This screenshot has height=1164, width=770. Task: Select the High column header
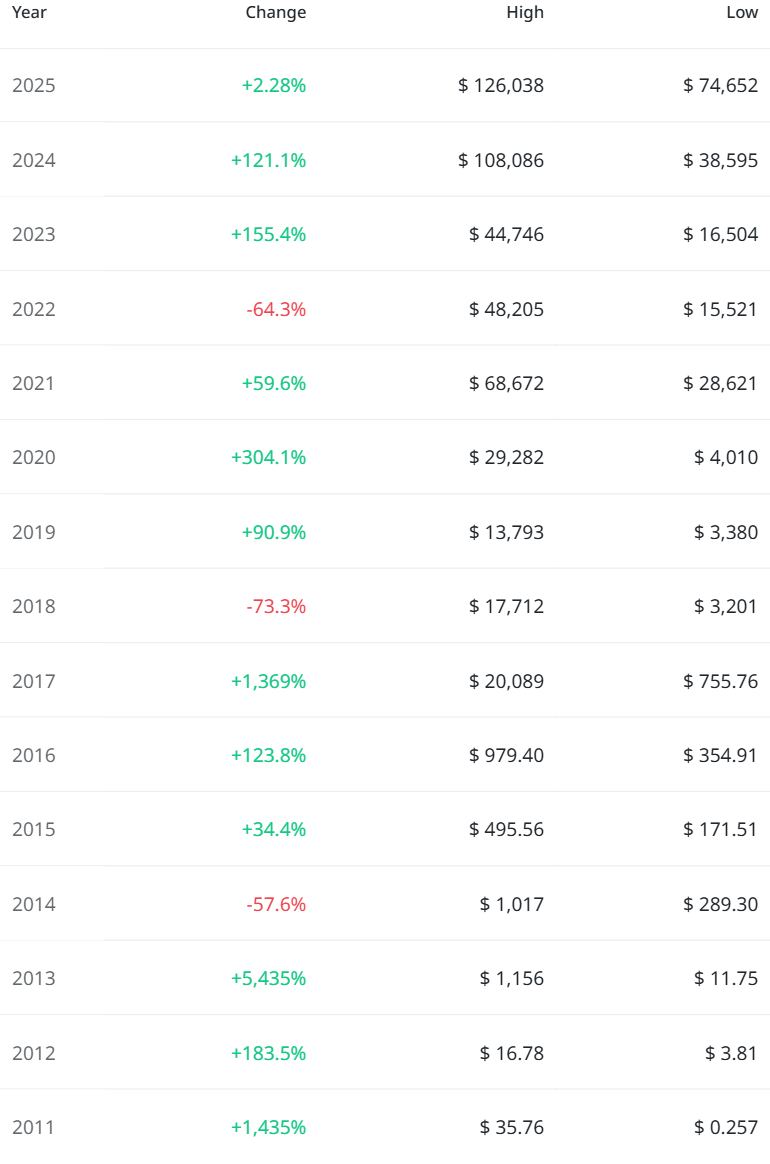click(525, 13)
